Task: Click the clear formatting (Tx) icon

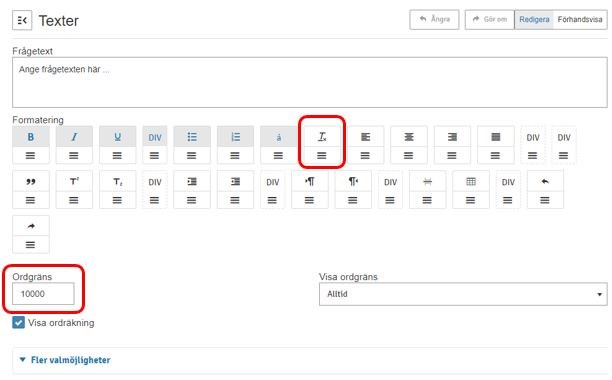Action: [322, 137]
